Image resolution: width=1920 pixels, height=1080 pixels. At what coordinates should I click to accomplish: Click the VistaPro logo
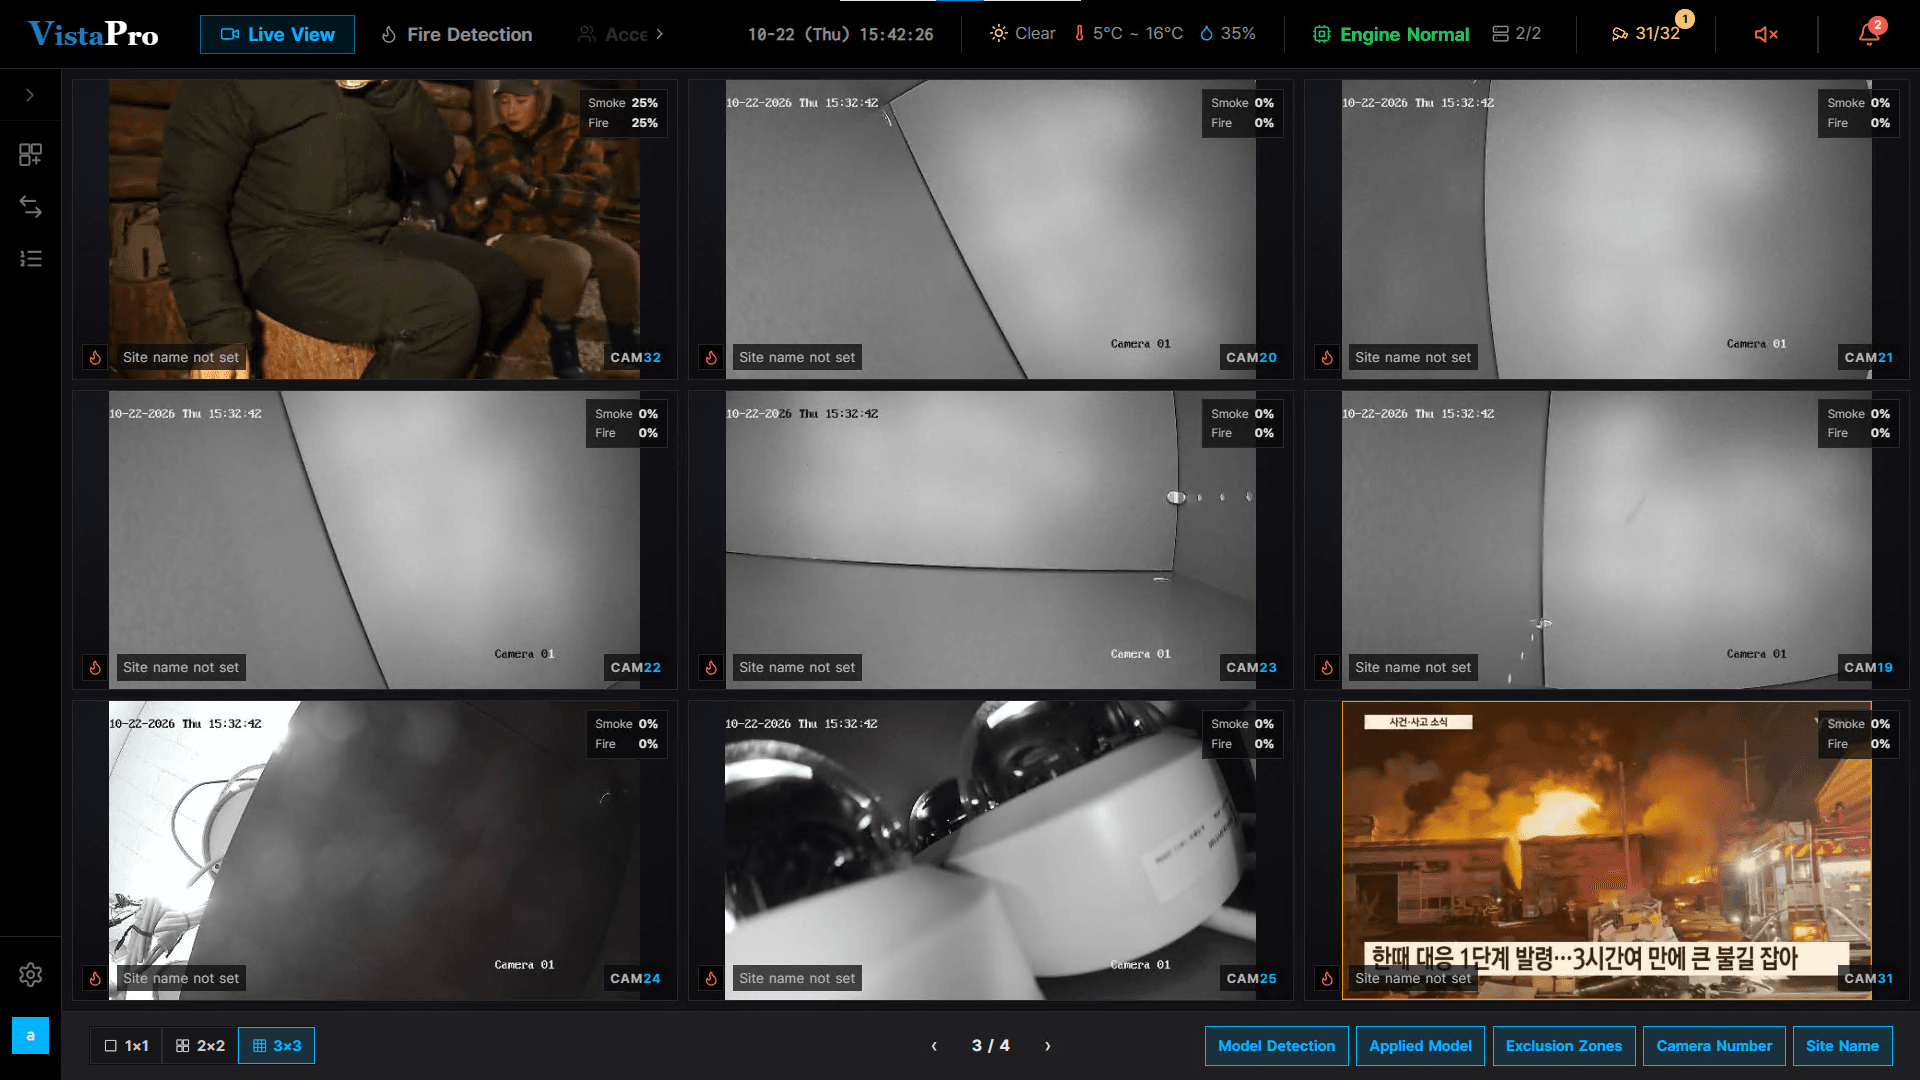pyautogui.click(x=93, y=34)
